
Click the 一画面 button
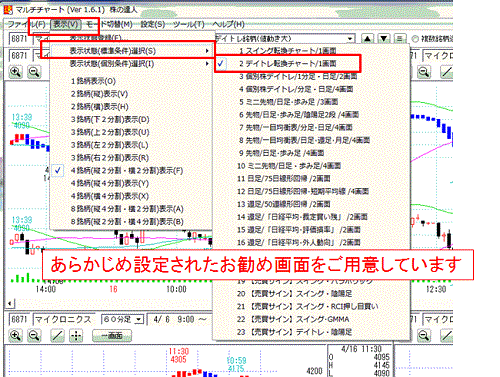112,336
